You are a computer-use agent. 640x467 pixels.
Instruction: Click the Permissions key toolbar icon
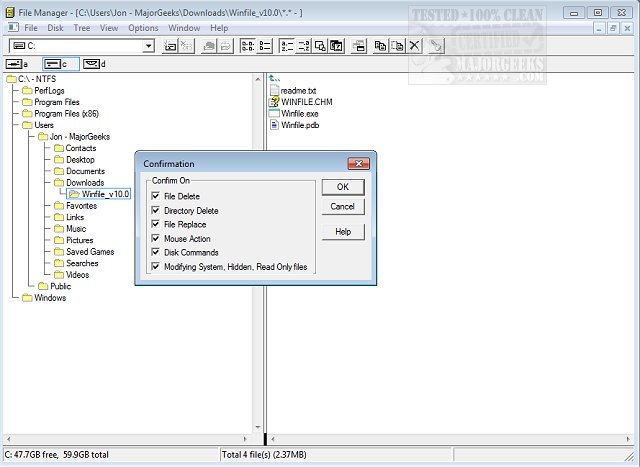436,46
